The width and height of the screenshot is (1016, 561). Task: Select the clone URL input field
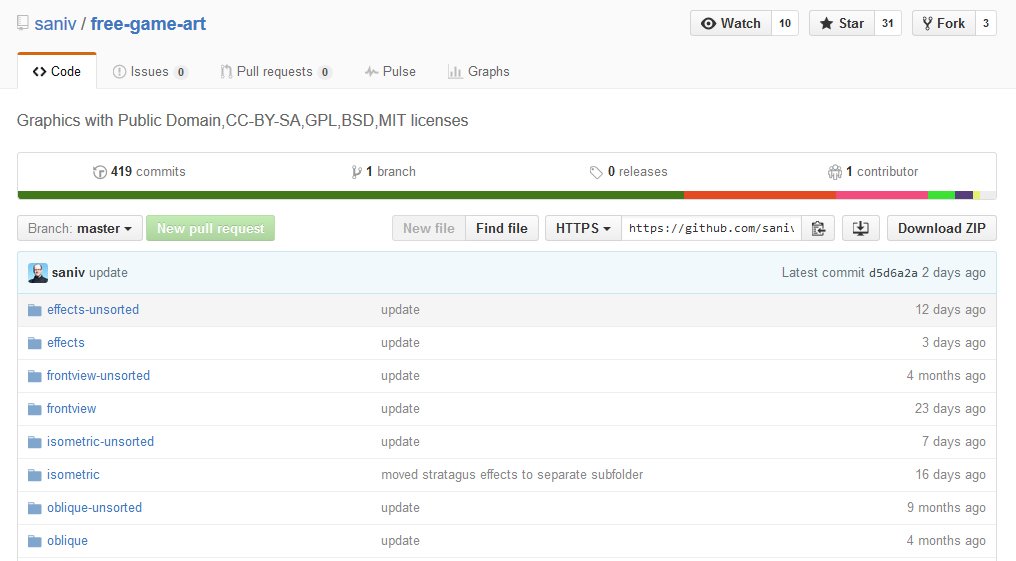pyautogui.click(x=711, y=228)
